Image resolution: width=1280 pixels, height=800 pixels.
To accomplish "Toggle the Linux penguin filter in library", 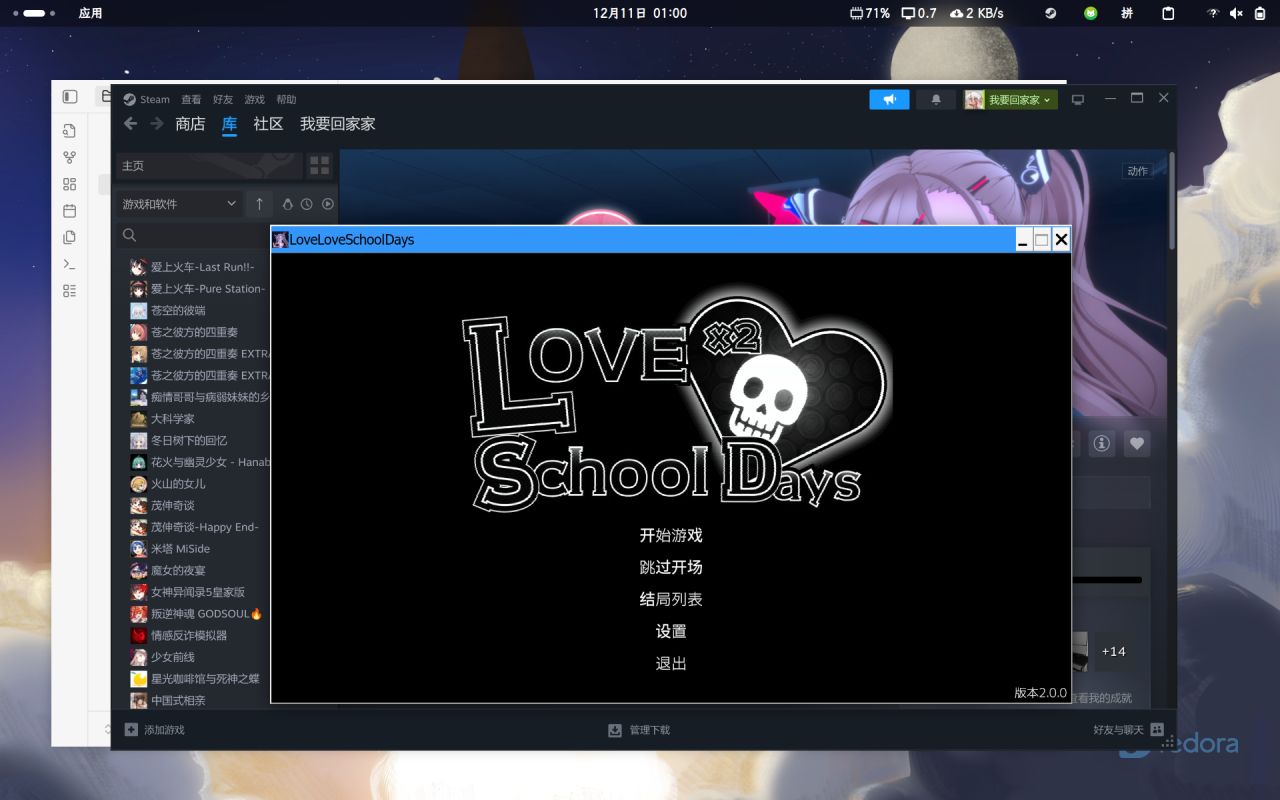I will [288, 204].
